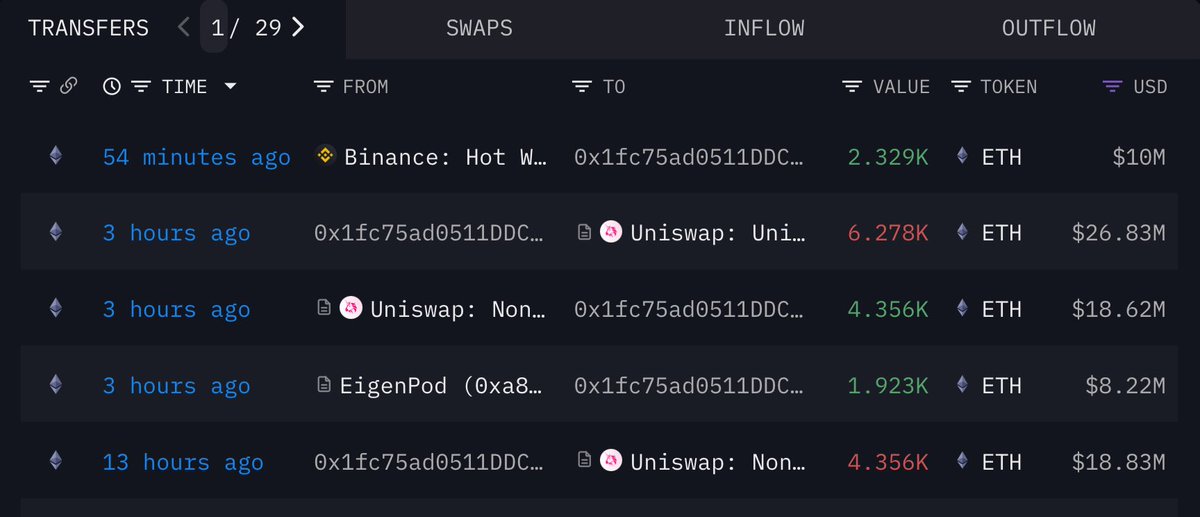The height and width of the screenshot is (517, 1200).
Task: Open the leftmost filter icon in header
Action: (40, 87)
